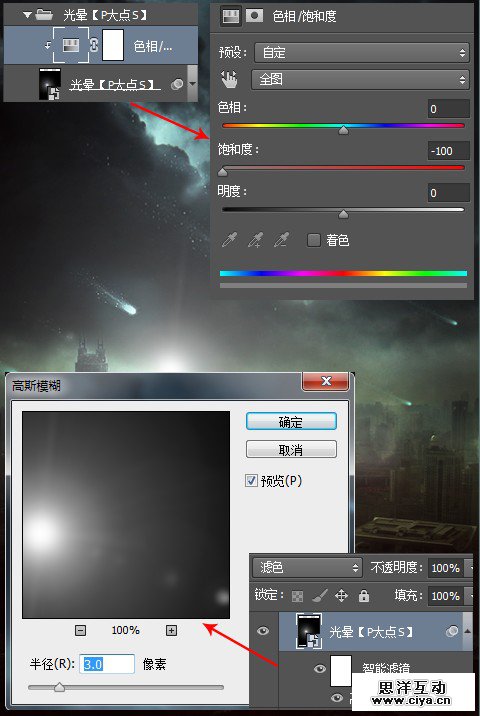Open the 全图 channel range dropdown
The image size is (480, 716).
(360, 79)
